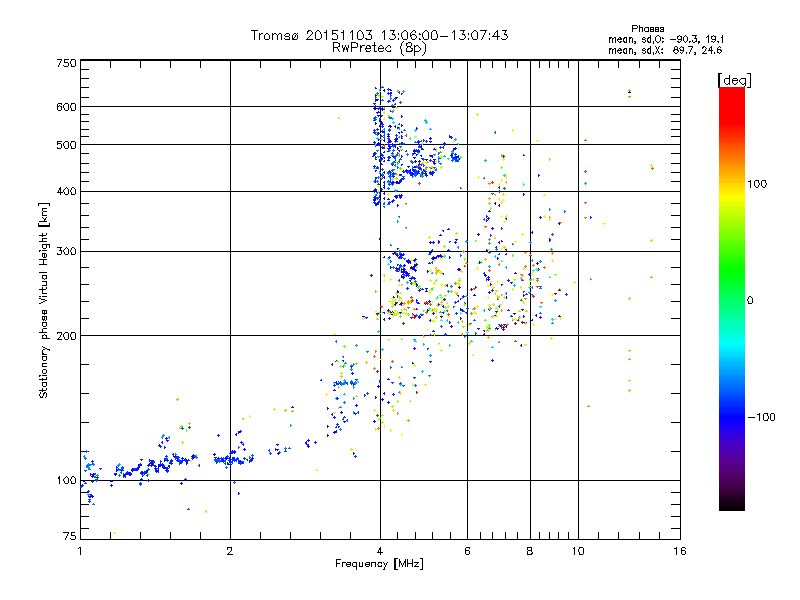Click the y-axis tick label '300'
This screenshot has height=600, width=800.
[66, 252]
